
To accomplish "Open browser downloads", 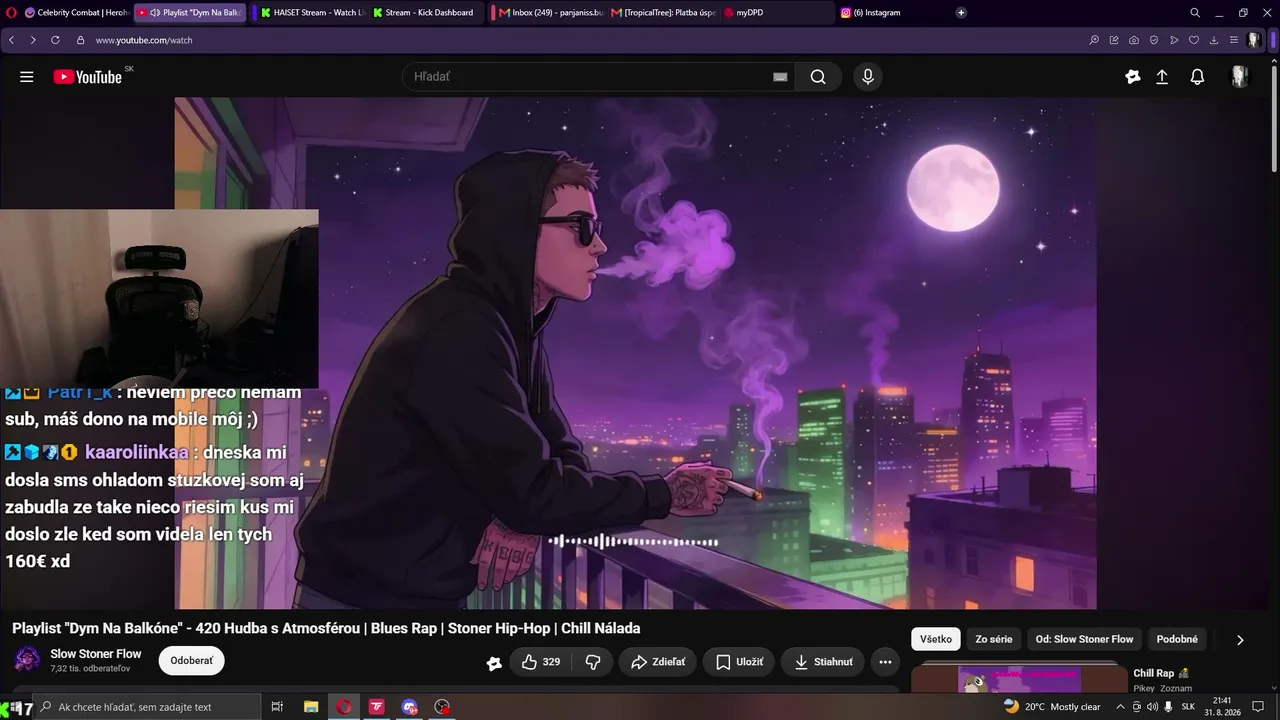I will click(1214, 40).
